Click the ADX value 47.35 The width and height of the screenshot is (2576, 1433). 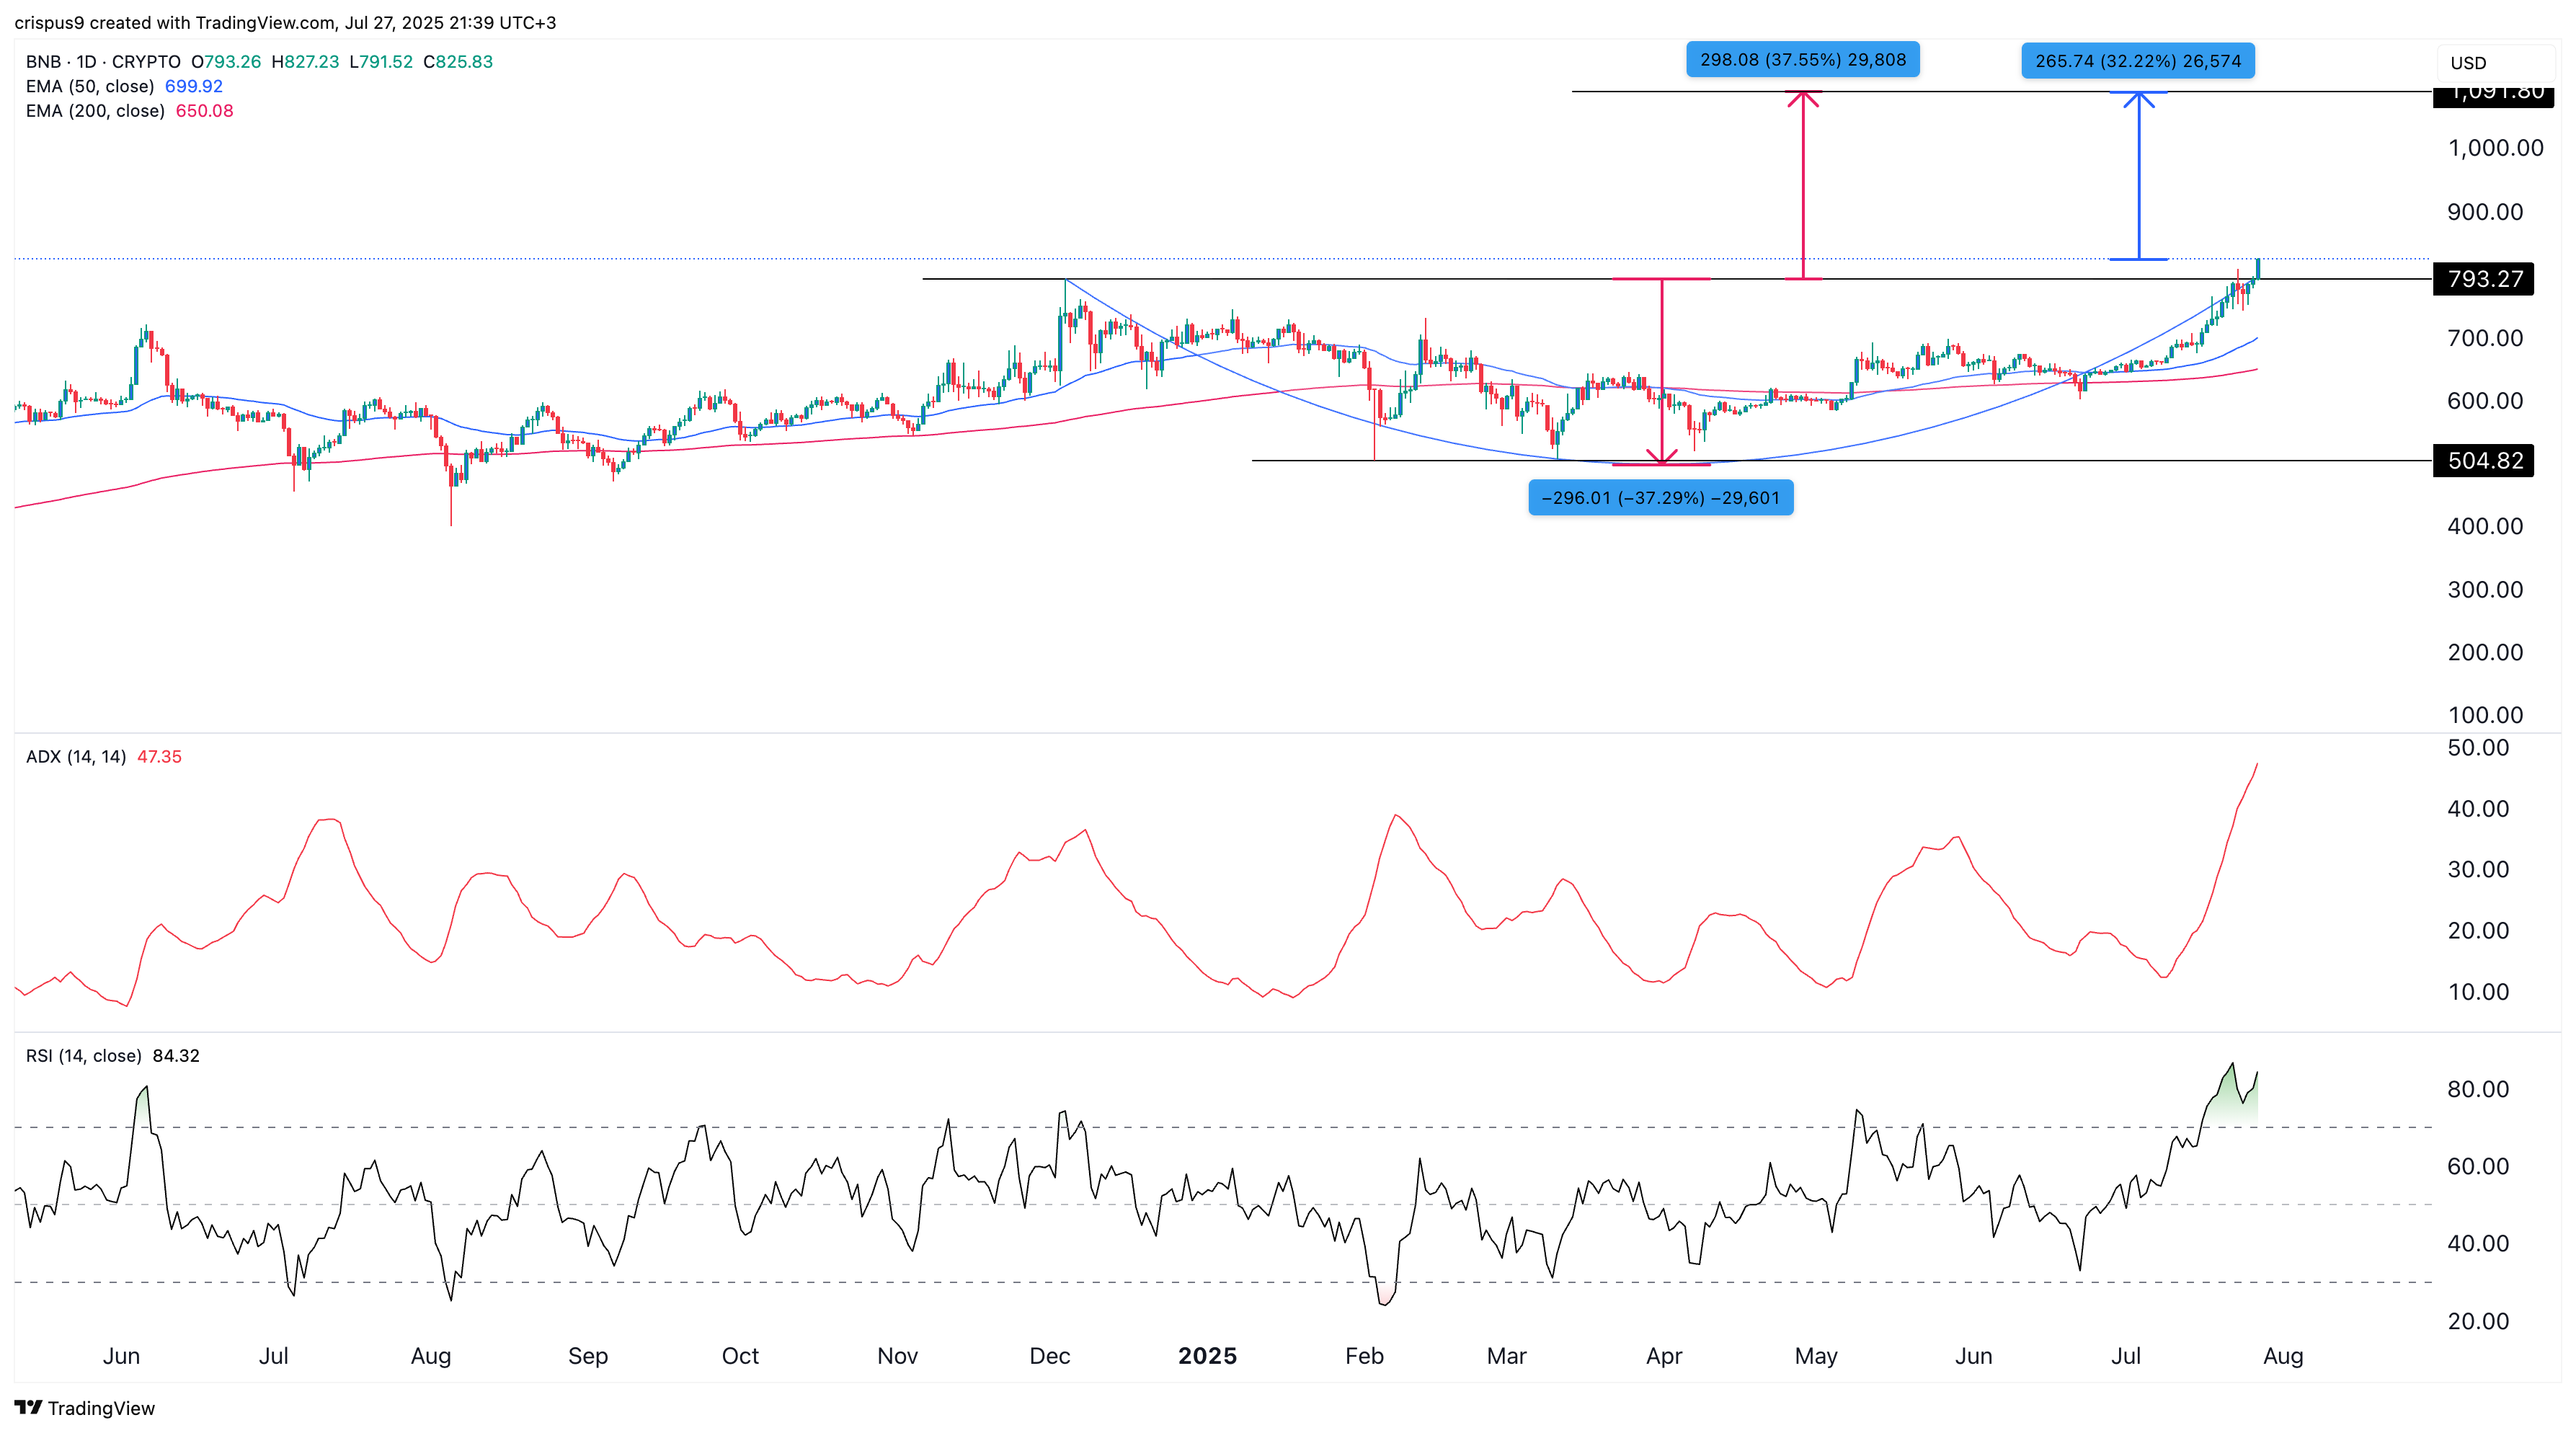[x=159, y=756]
